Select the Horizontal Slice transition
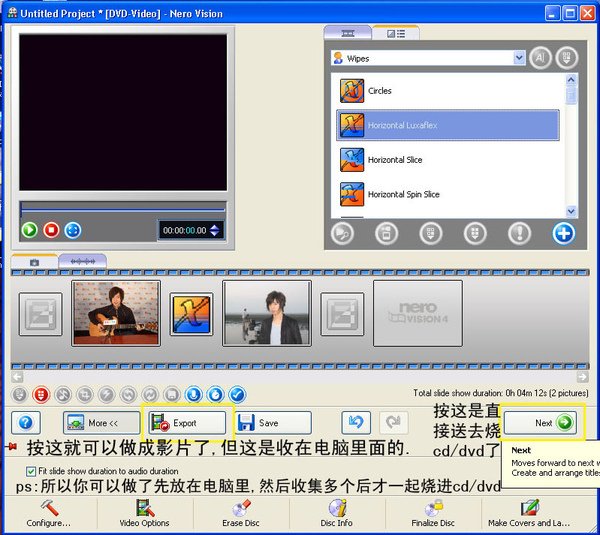Viewport: 600px width, 535px height. pyautogui.click(x=448, y=160)
